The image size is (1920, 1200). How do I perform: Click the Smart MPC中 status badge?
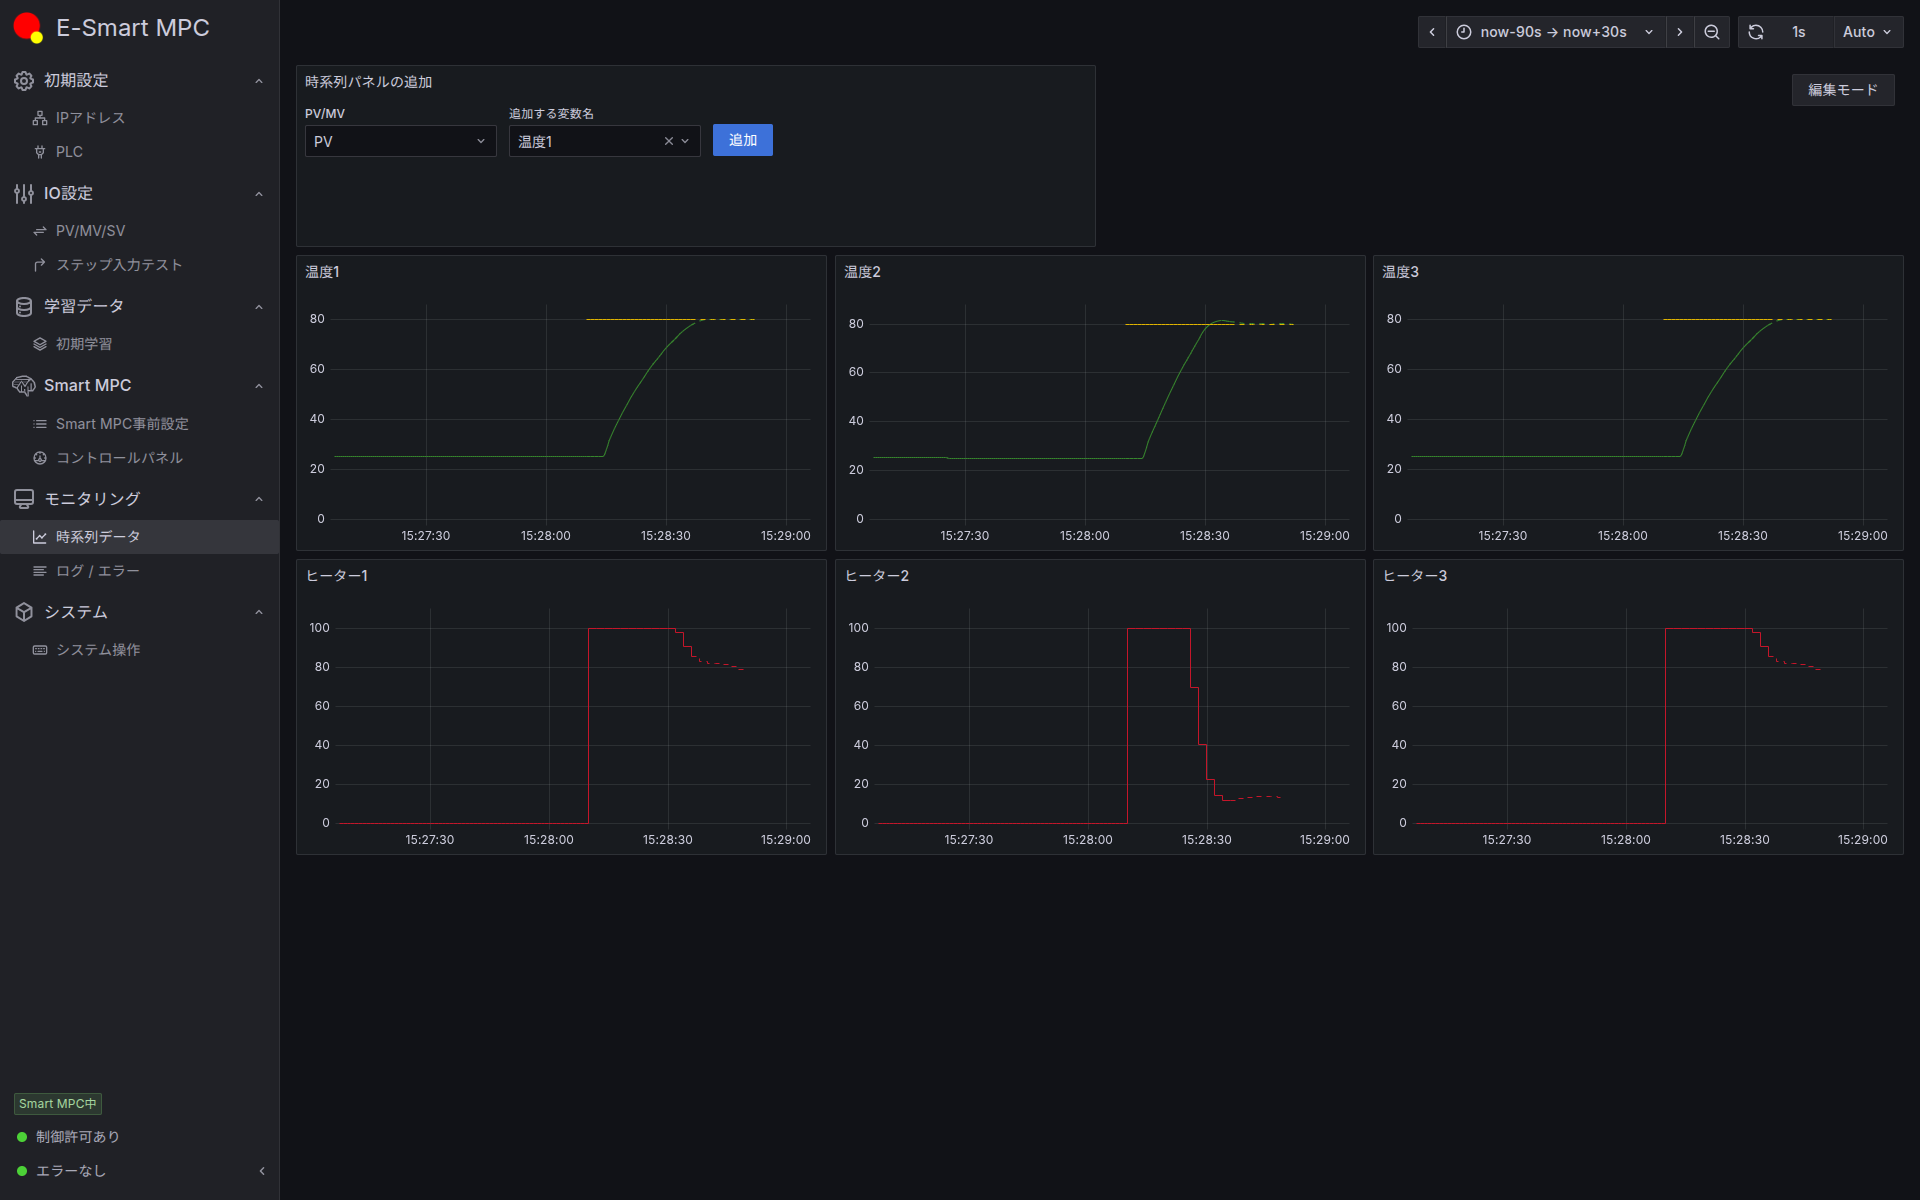point(58,1104)
